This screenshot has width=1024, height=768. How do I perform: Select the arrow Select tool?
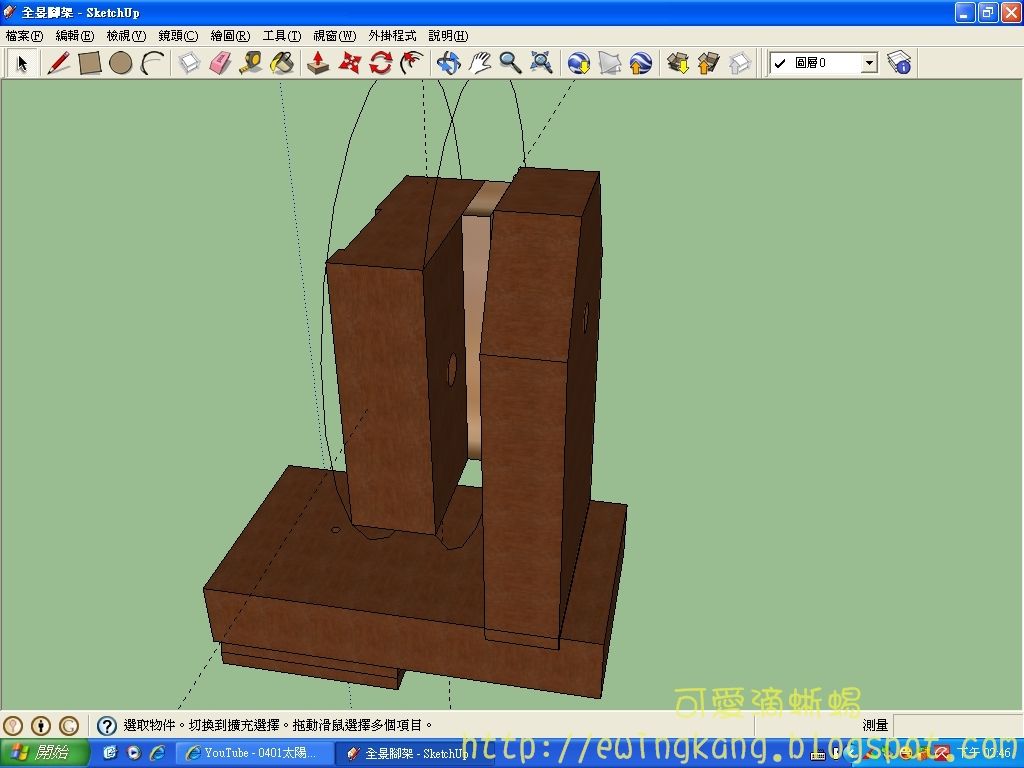(23, 63)
